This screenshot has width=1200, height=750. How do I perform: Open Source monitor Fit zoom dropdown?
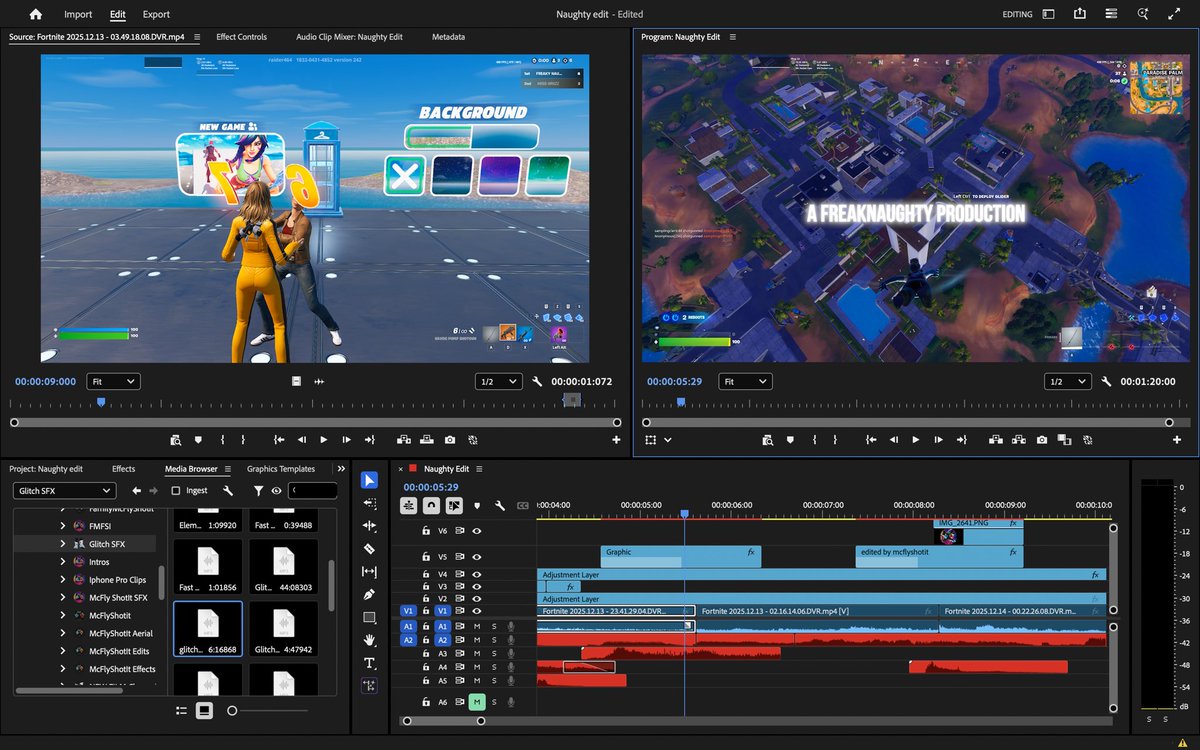(x=113, y=382)
